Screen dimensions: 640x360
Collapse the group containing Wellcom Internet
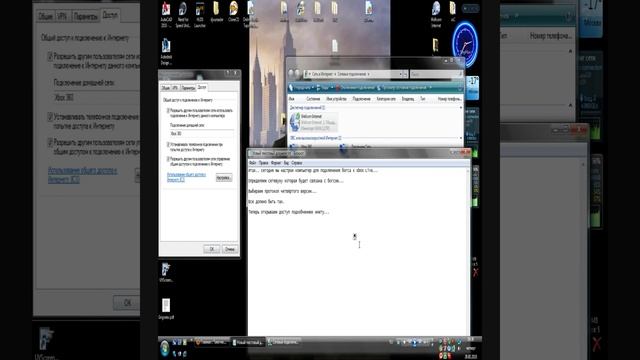461,108
